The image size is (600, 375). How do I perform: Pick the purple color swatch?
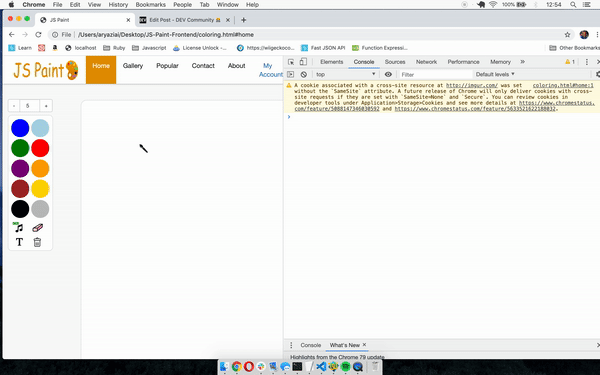pyautogui.click(x=20, y=168)
